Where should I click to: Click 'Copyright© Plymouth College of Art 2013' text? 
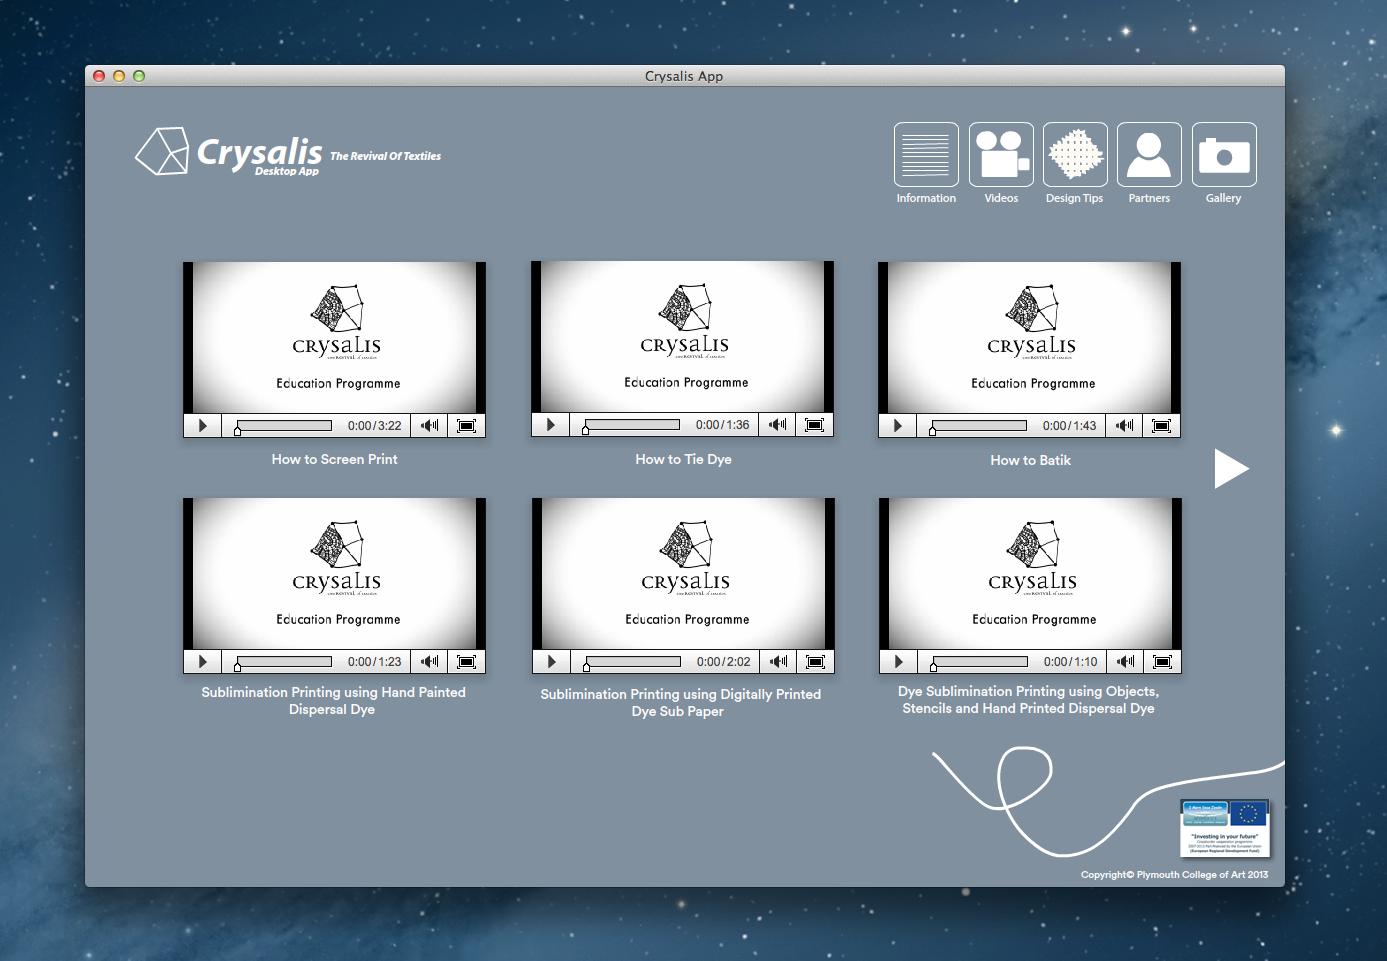(x=1174, y=875)
